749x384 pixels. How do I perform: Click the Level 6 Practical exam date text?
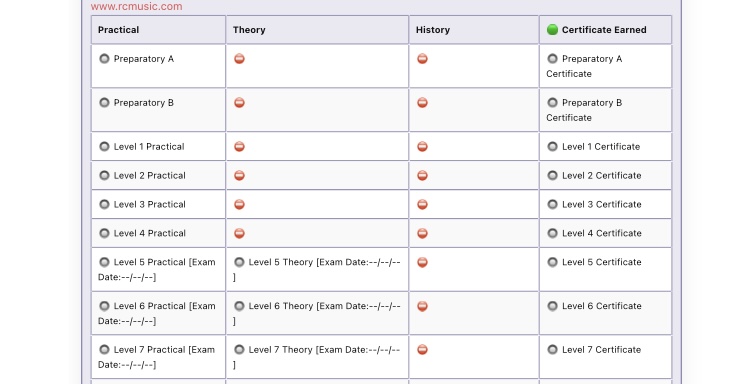coord(157,313)
